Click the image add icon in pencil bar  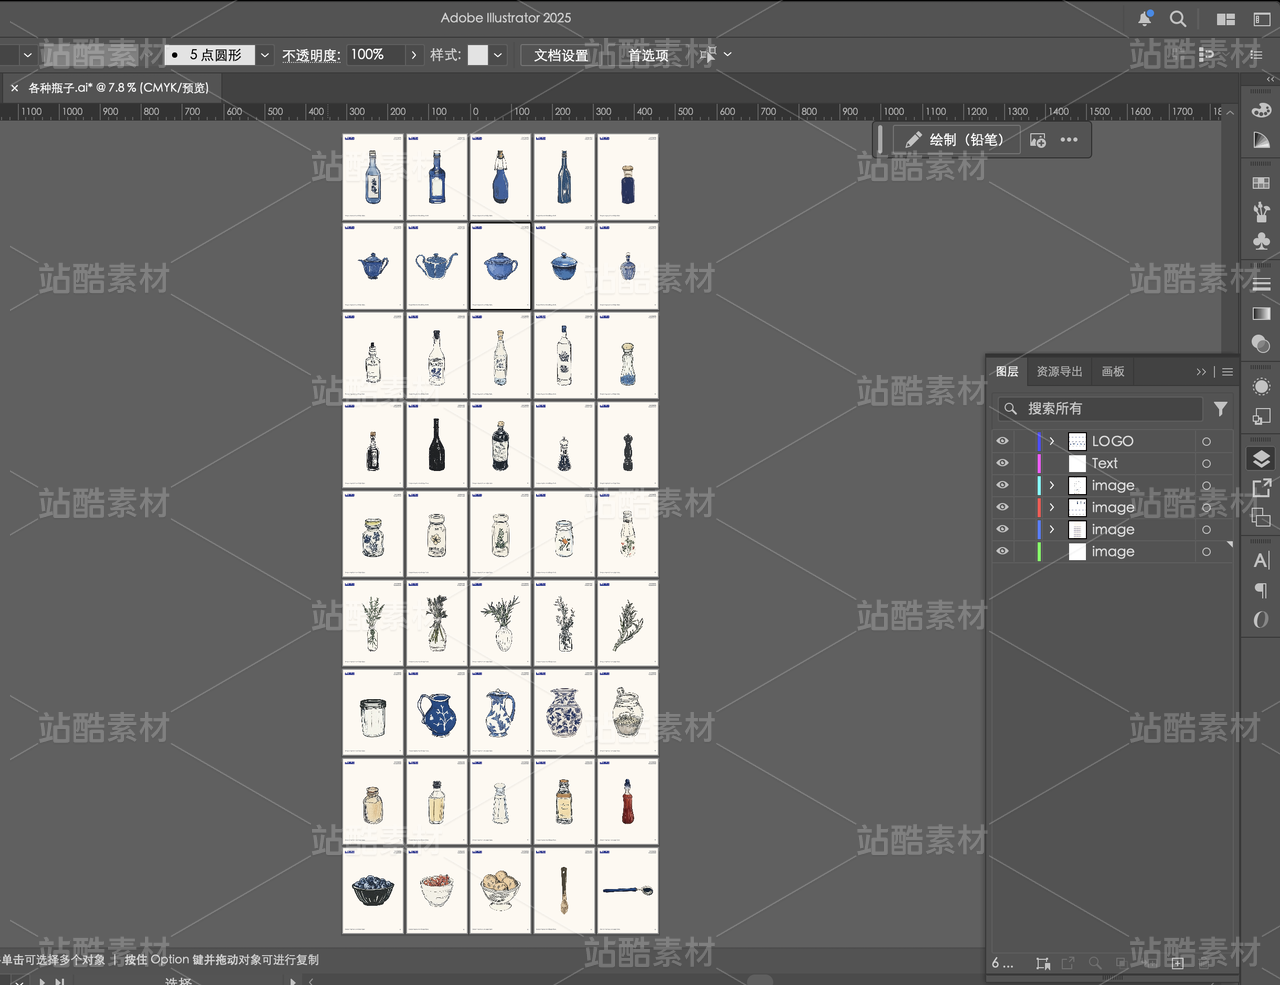(1038, 140)
